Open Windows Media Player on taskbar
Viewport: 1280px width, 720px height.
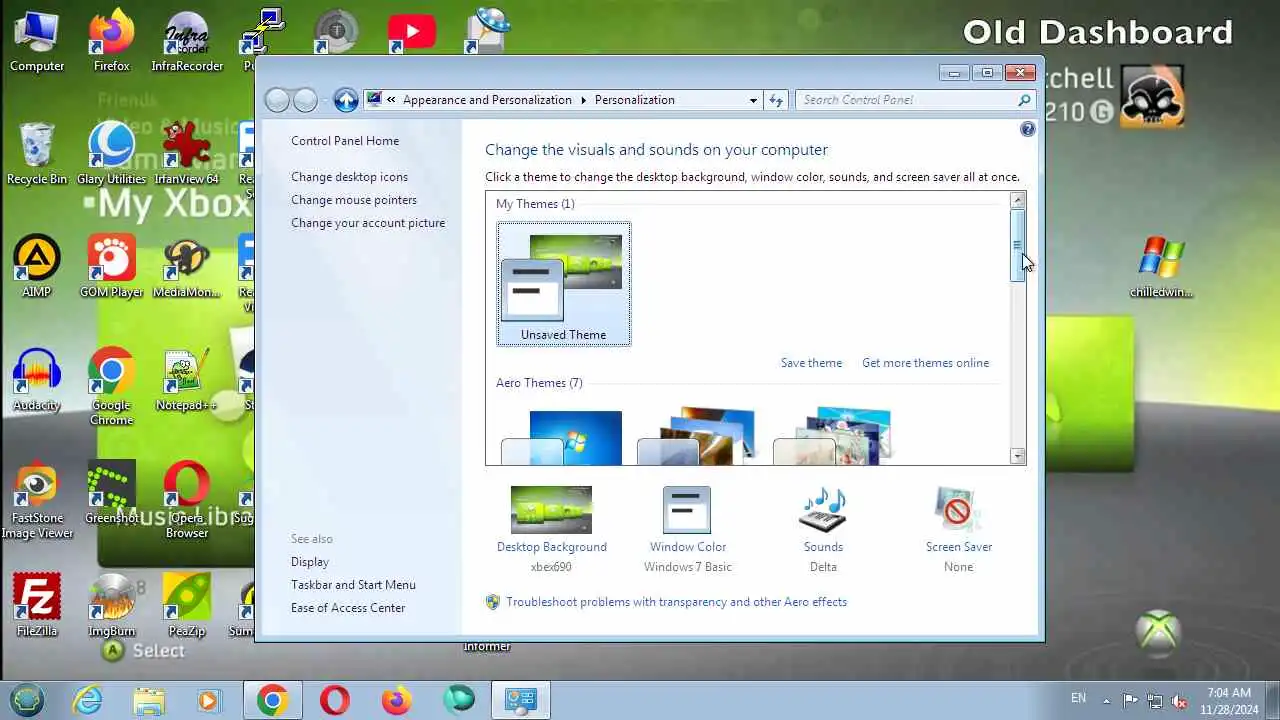coord(208,700)
